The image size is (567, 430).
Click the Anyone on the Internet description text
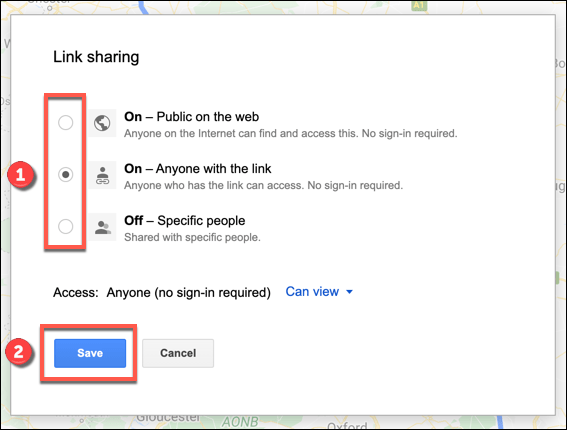[290, 133]
